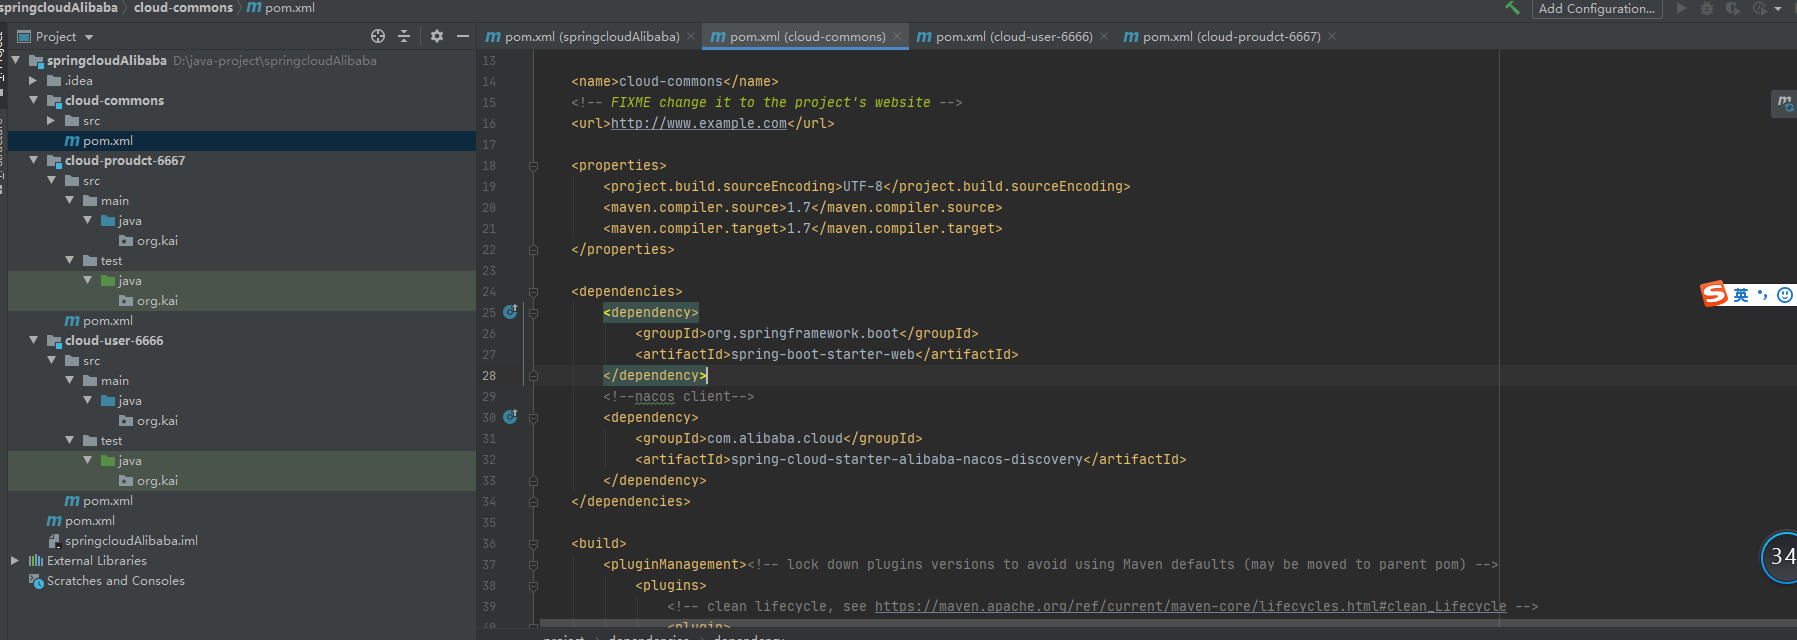Screen dimensions: 1797x640
Task: Click Sogou emoji smiley icon
Action: click(x=1784, y=295)
